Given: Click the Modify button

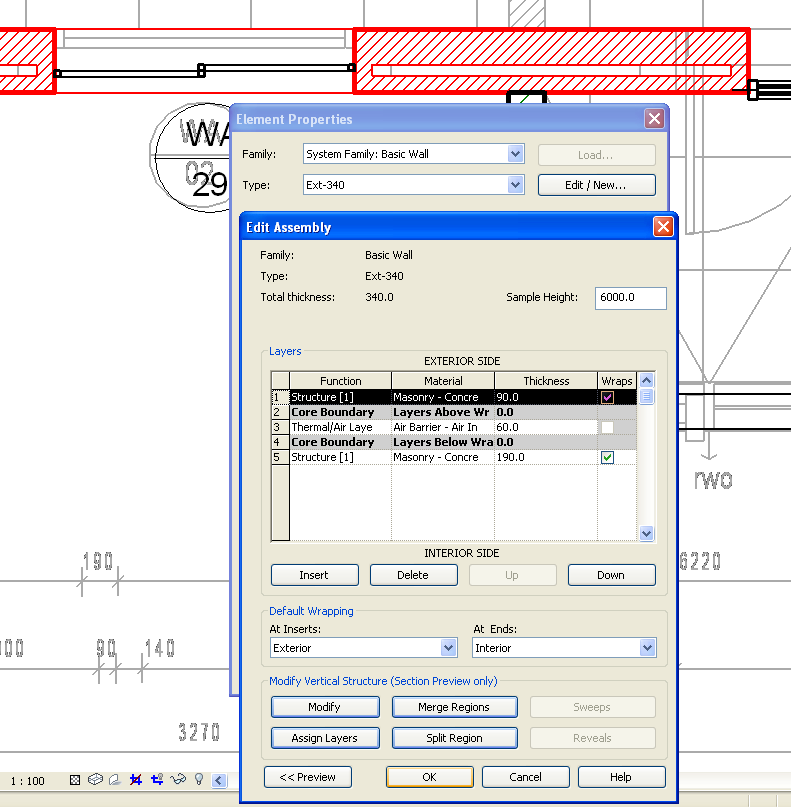Looking at the screenshot, I should click(x=325, y=707).
